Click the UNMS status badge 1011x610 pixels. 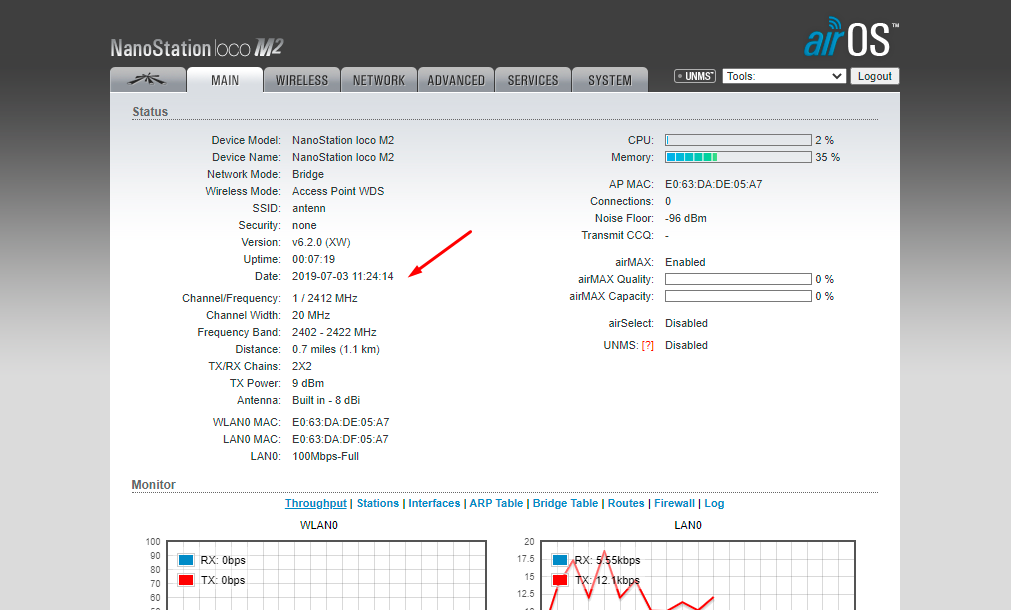pos(694,76)
